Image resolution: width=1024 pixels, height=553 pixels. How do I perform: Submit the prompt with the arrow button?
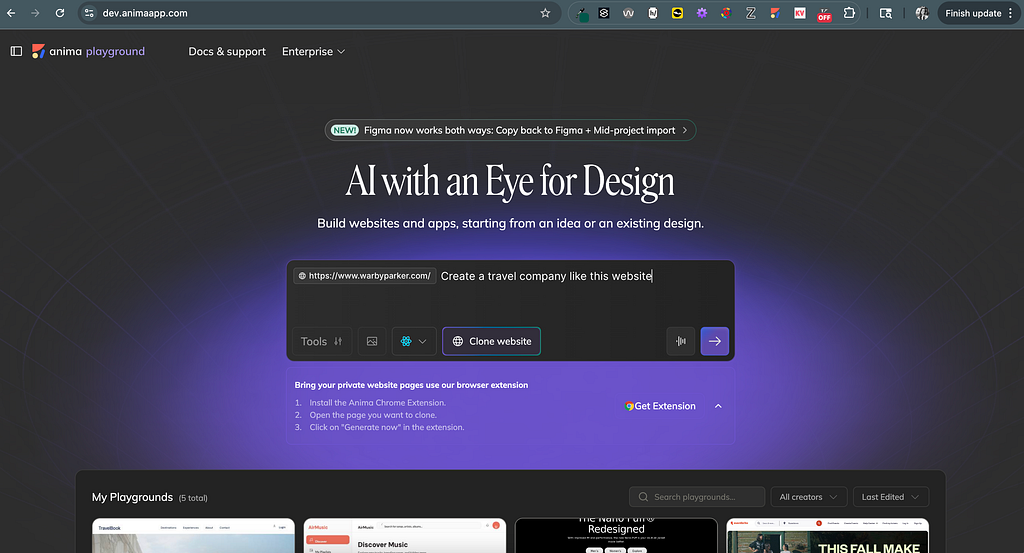(x=714, y=341)
